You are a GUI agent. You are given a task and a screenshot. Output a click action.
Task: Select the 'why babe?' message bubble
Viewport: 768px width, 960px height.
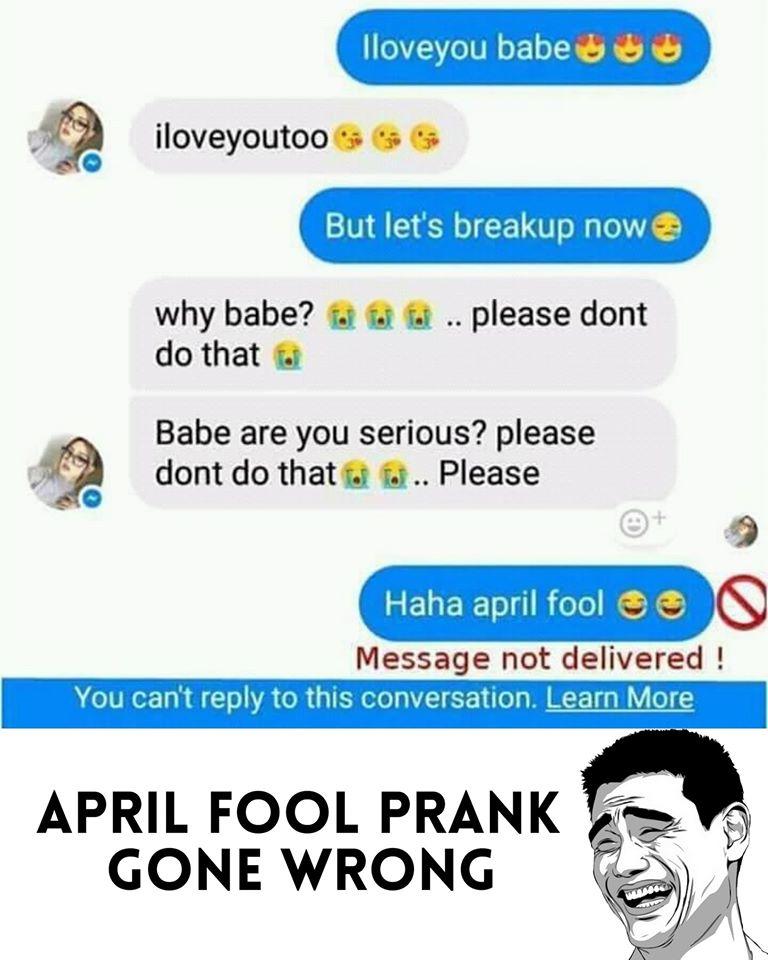[403, 334]
